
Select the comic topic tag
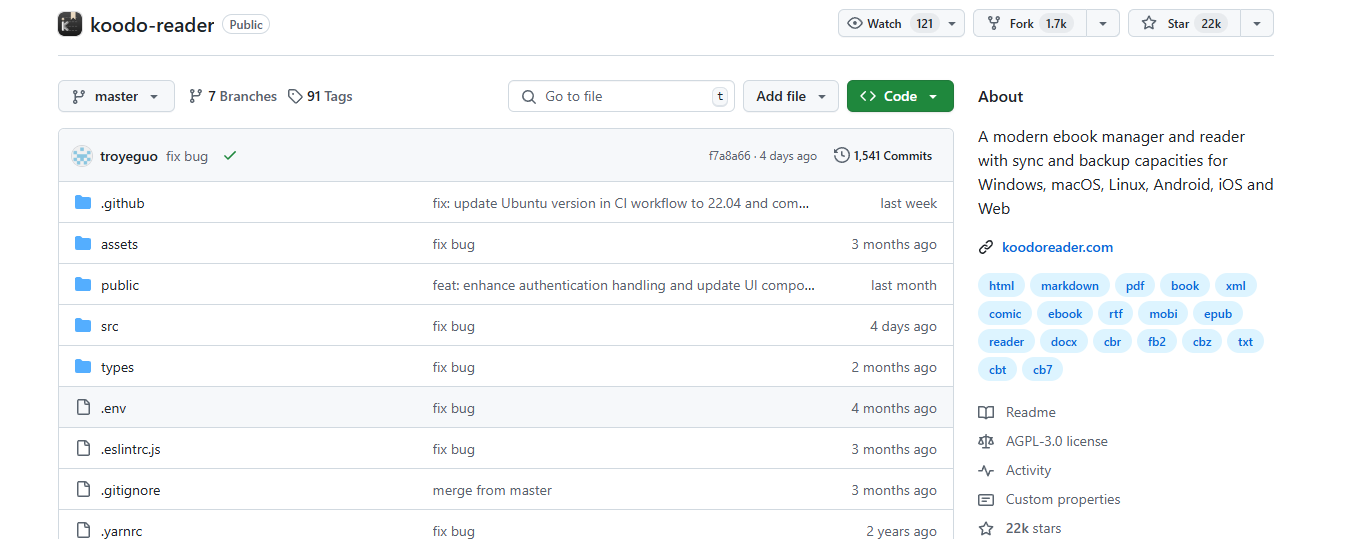click(x=1005, y=314)
